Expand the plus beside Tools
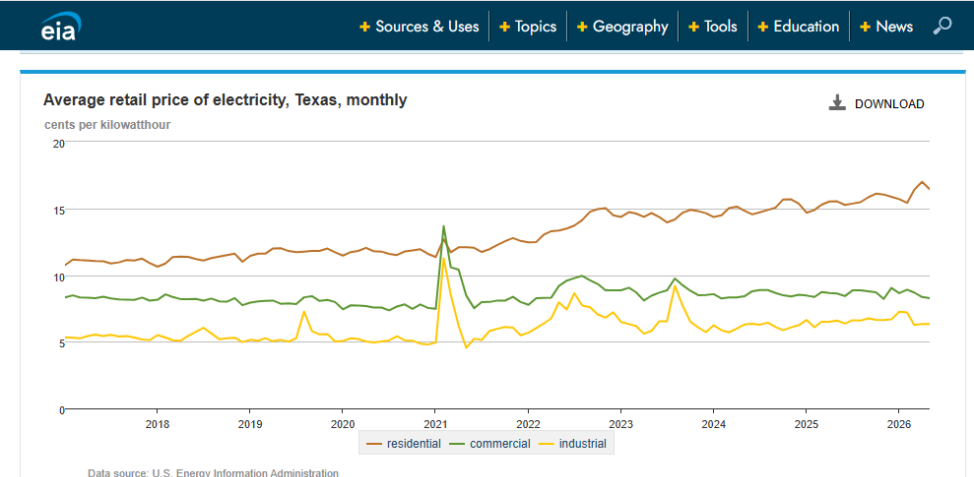This screenshot has height=477, width=974. (694, 27)
